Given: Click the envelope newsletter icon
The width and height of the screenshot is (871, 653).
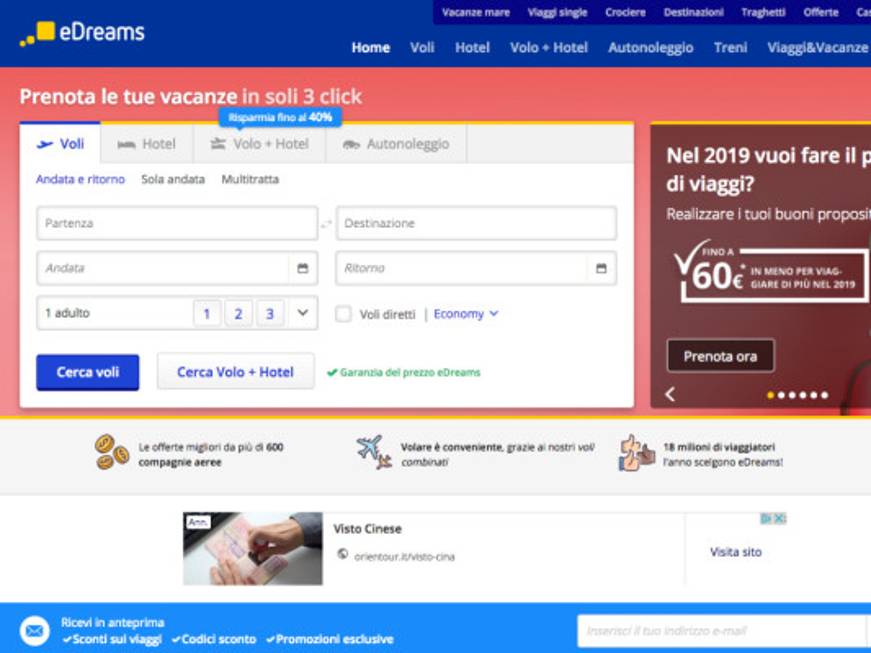Looking at the screenshot, I should pos(35,631).
